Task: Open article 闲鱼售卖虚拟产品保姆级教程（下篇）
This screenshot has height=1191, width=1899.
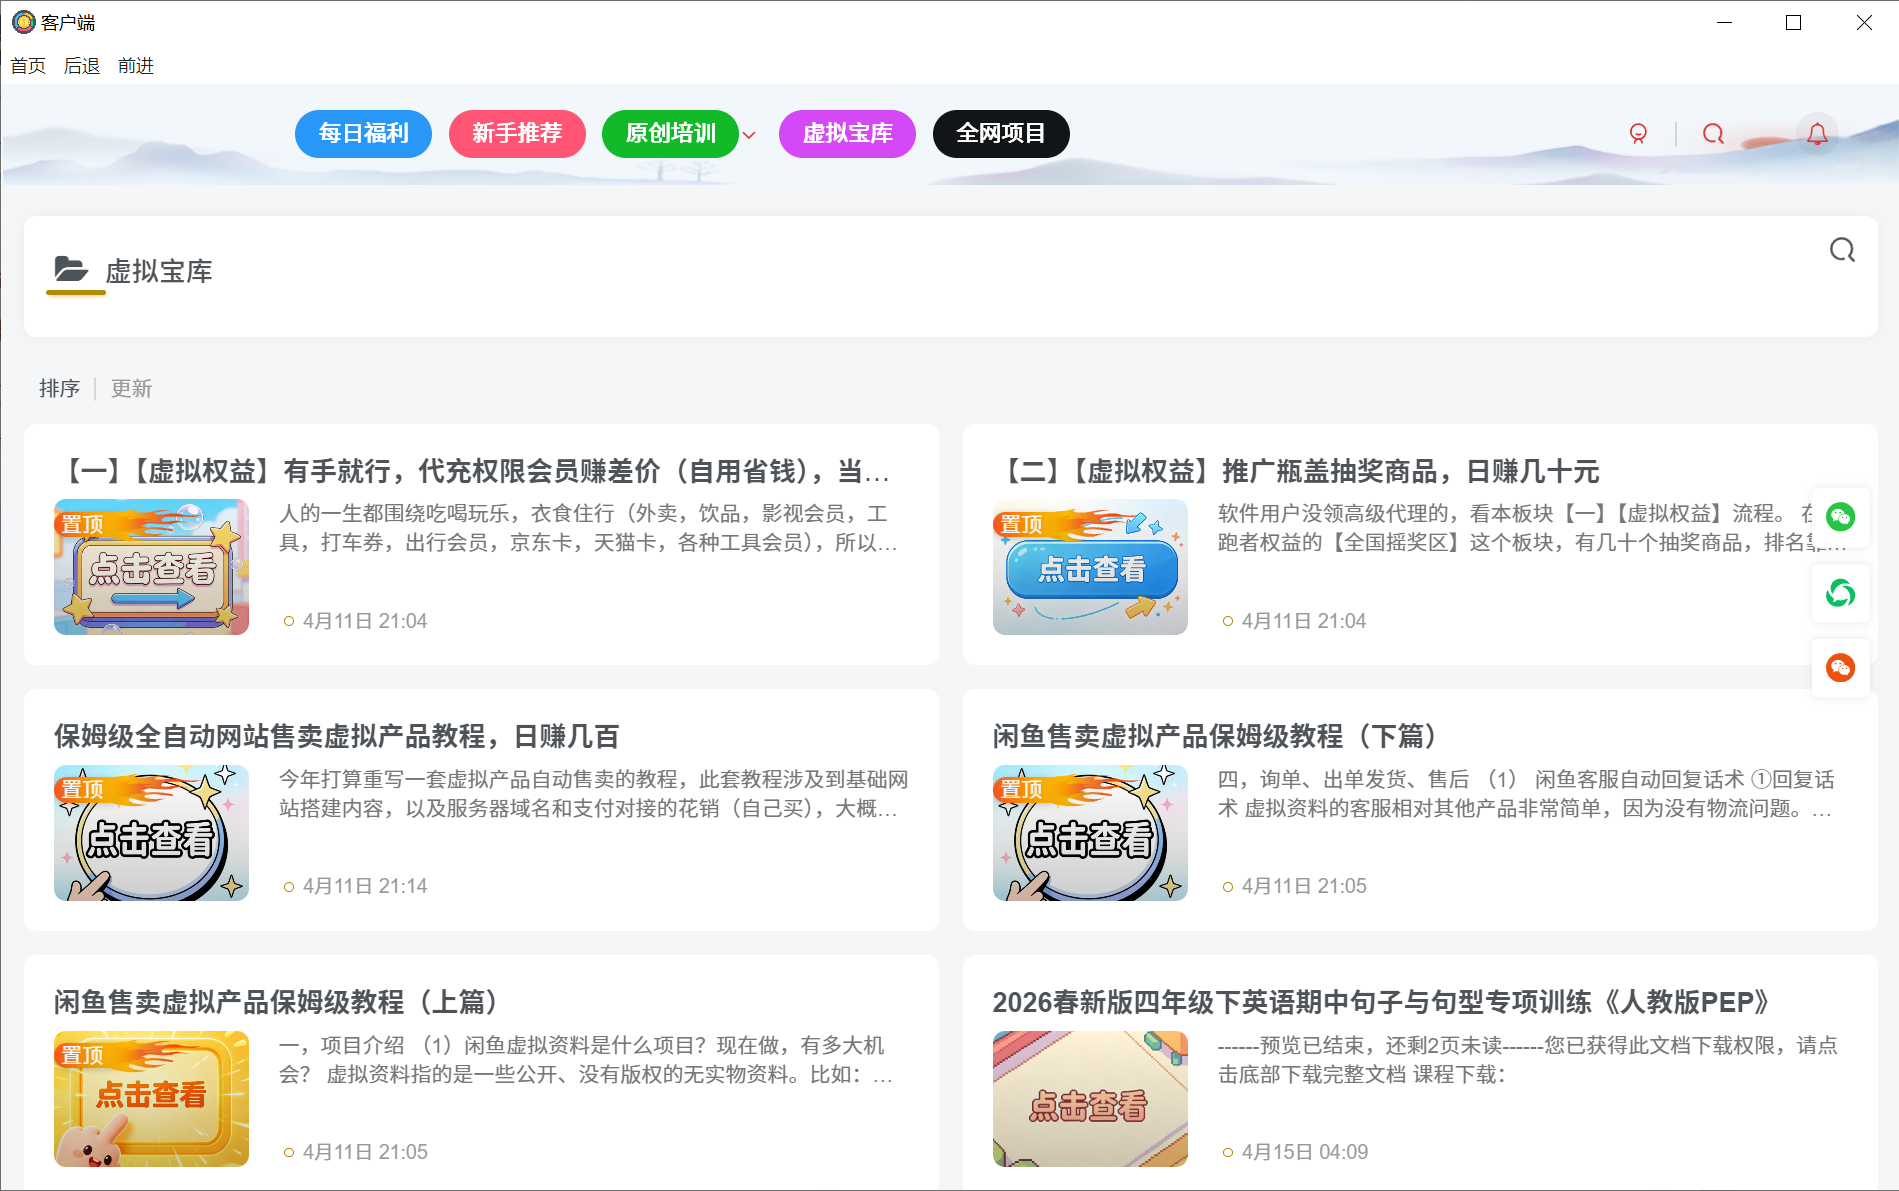Action: [x=1214, y=737]
